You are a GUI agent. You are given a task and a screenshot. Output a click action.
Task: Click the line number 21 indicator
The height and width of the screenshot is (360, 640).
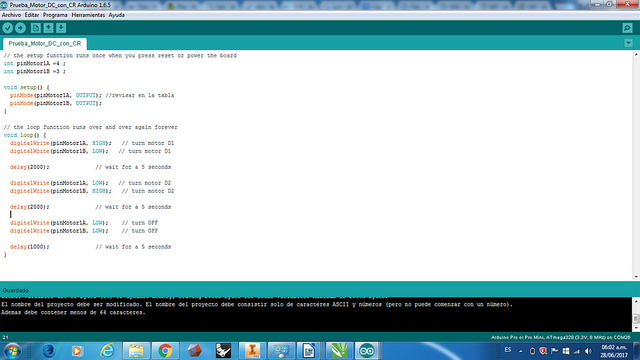pyautogui.click(x=5, y=338)
